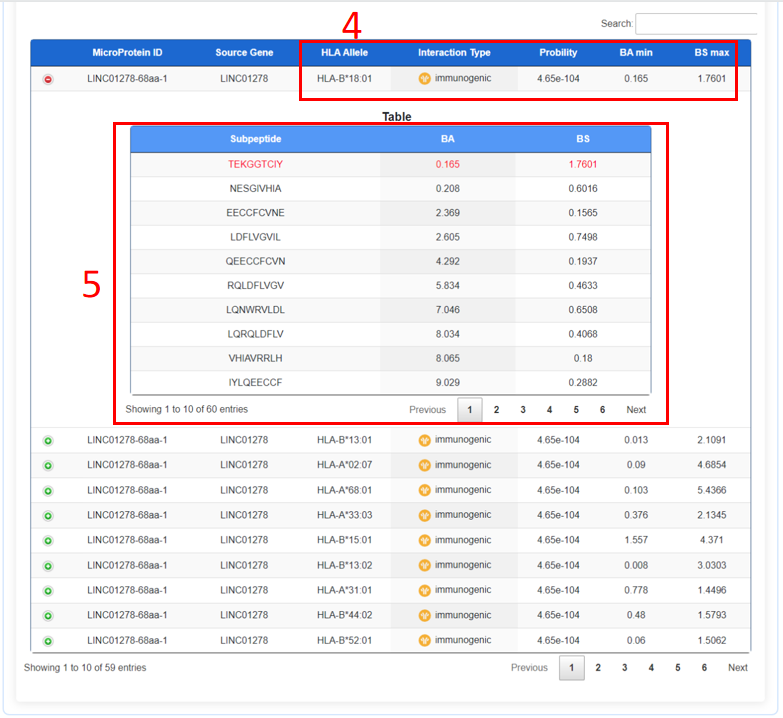Expand the HLA-A*02:07 row details

pyautogui.click(x=48, y=466)
